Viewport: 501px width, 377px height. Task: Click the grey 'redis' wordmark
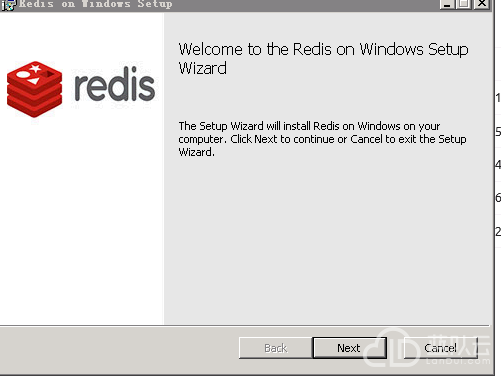[115, 84]
